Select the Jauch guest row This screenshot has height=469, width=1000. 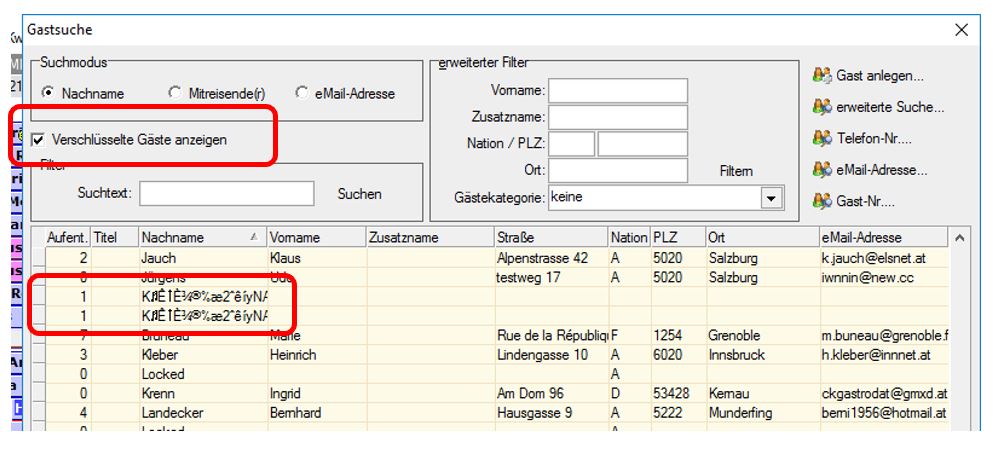[491, 258]
